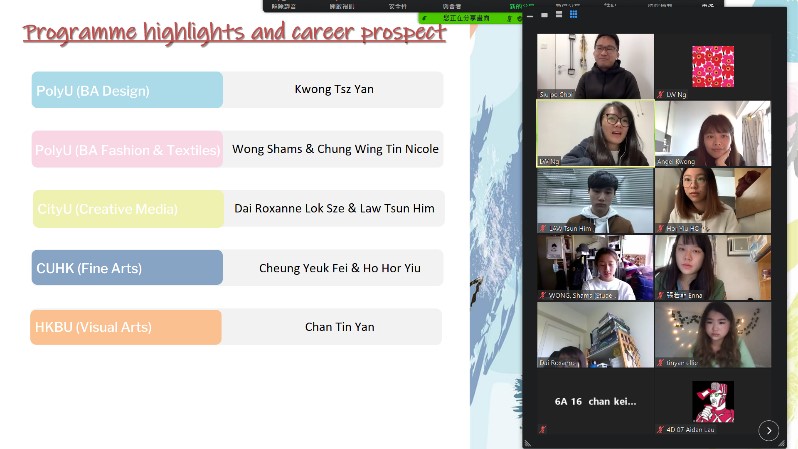Hide the video thumbnail panel

click(530, 16)
